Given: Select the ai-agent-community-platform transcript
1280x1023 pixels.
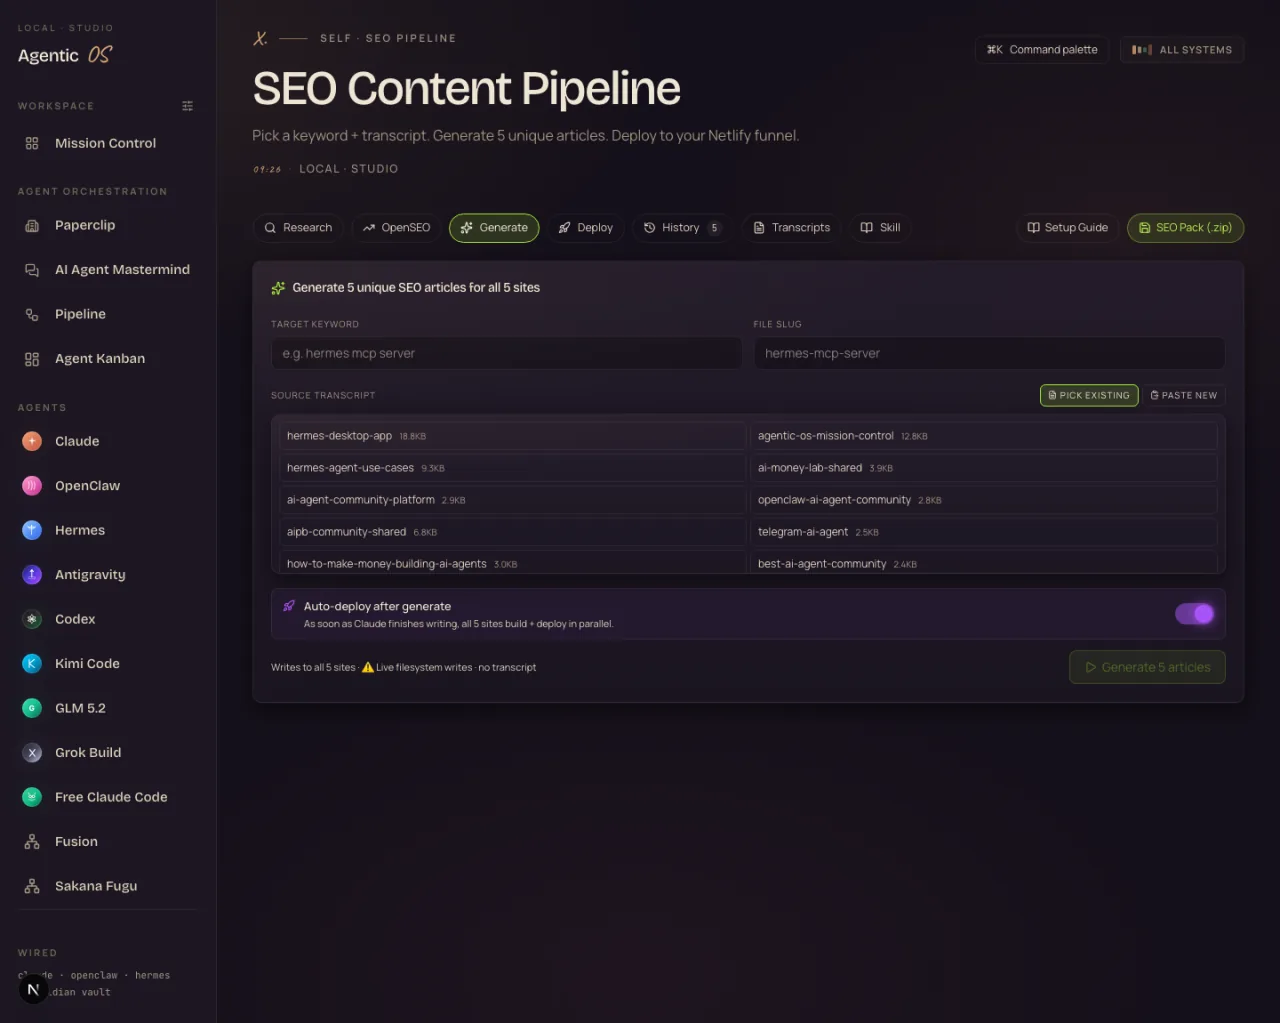Looking at the screenshot, I should click(512, 500).
